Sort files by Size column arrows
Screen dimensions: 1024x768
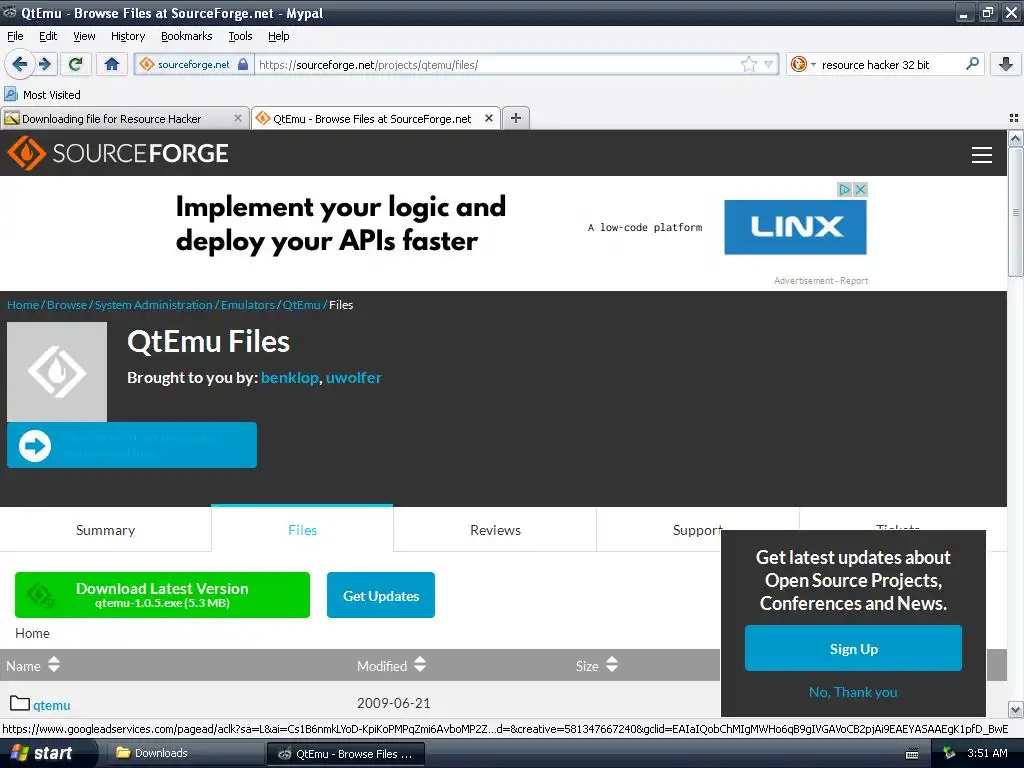point(612,665)
